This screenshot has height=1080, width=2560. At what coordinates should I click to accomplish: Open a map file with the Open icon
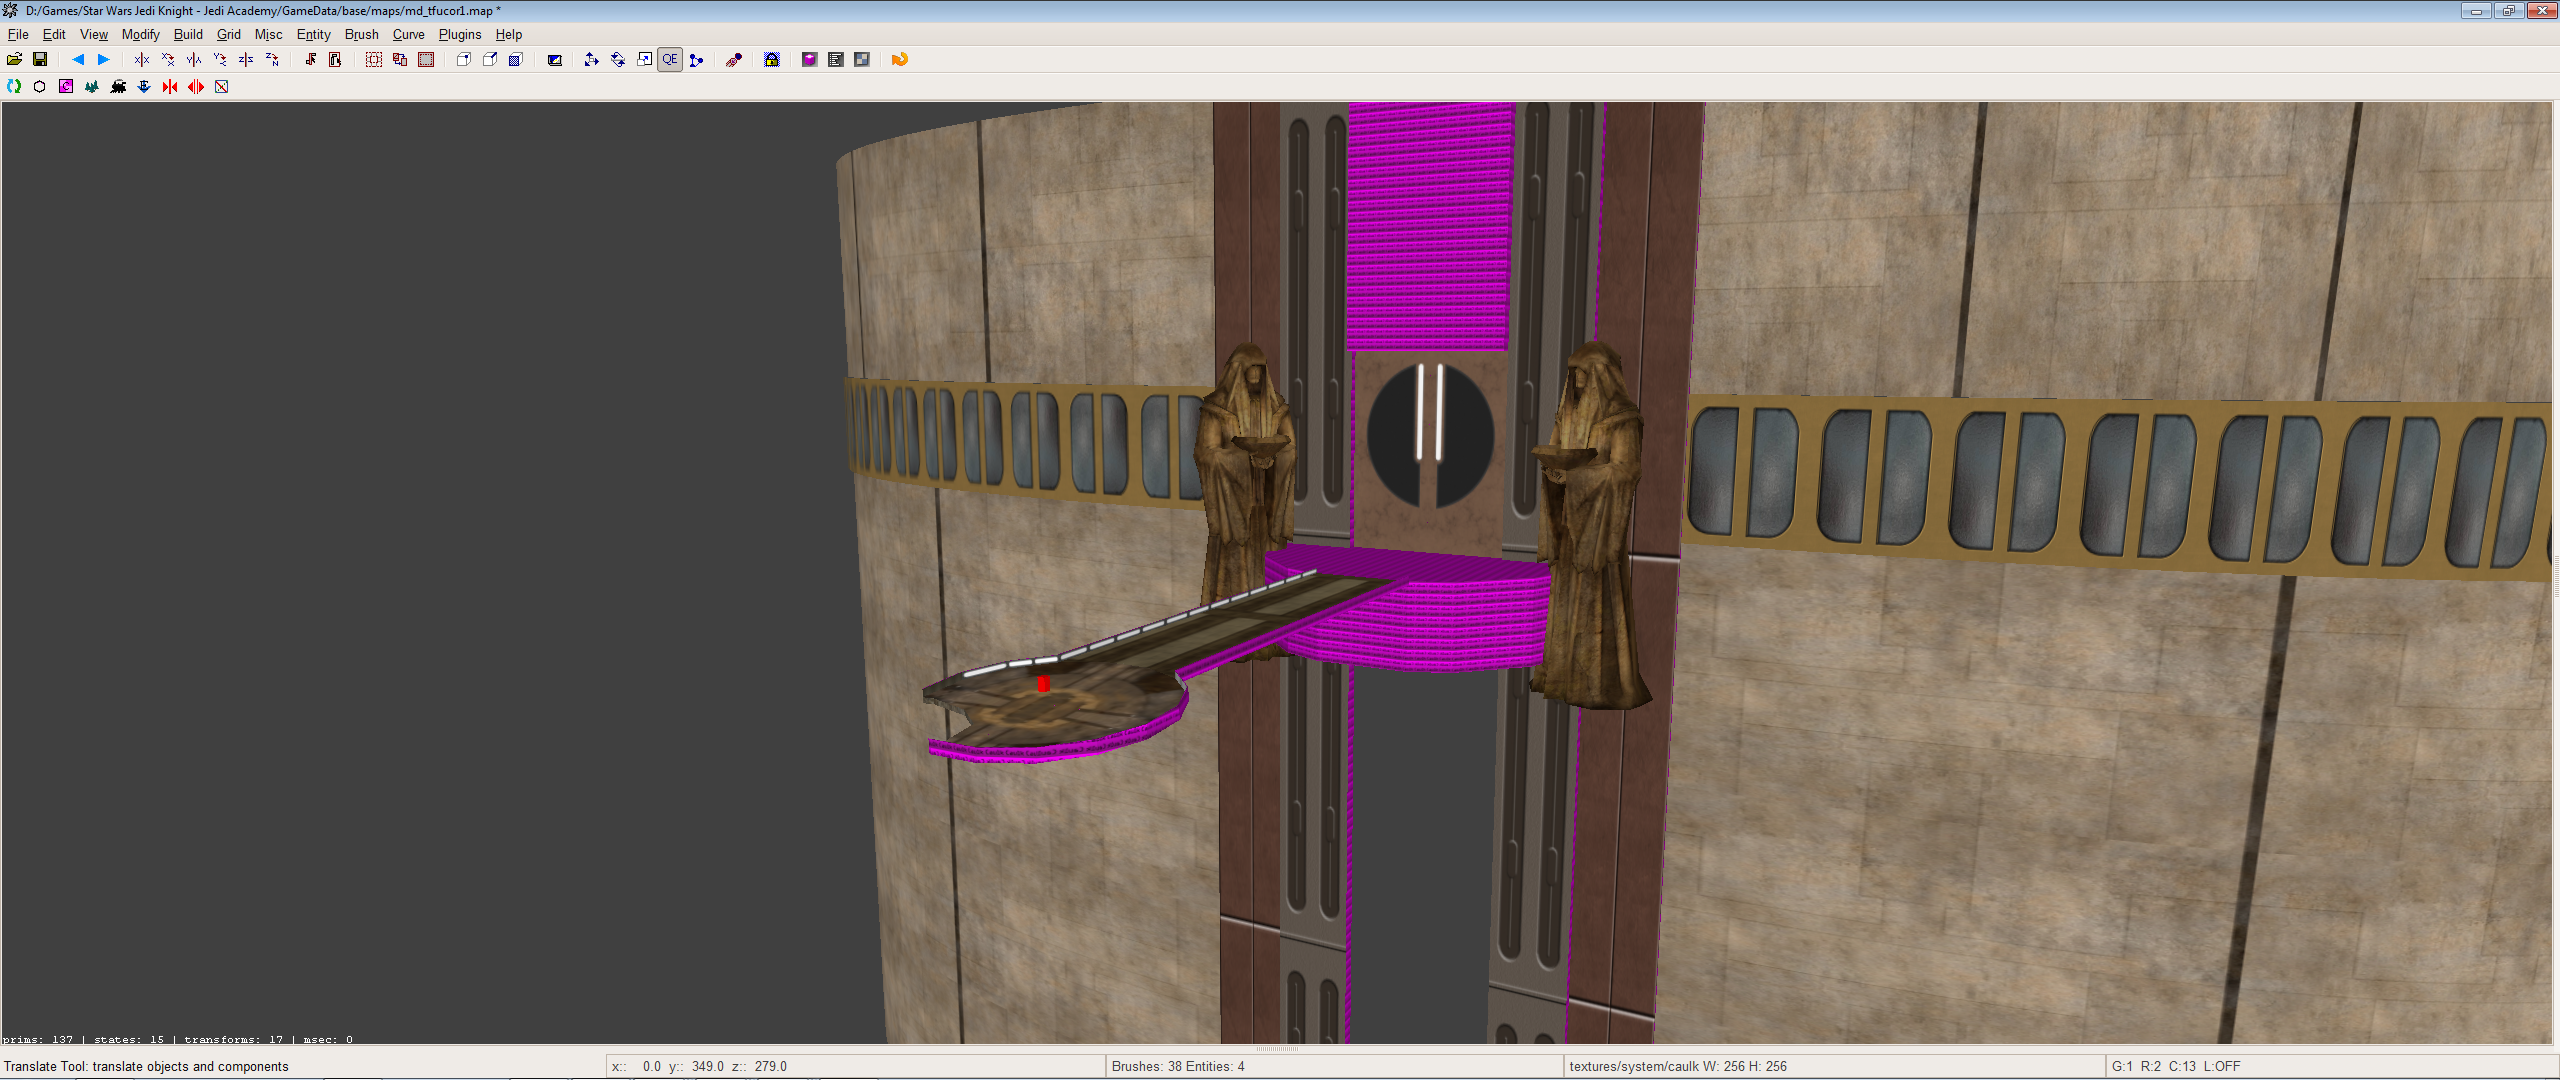coord(14,60)
